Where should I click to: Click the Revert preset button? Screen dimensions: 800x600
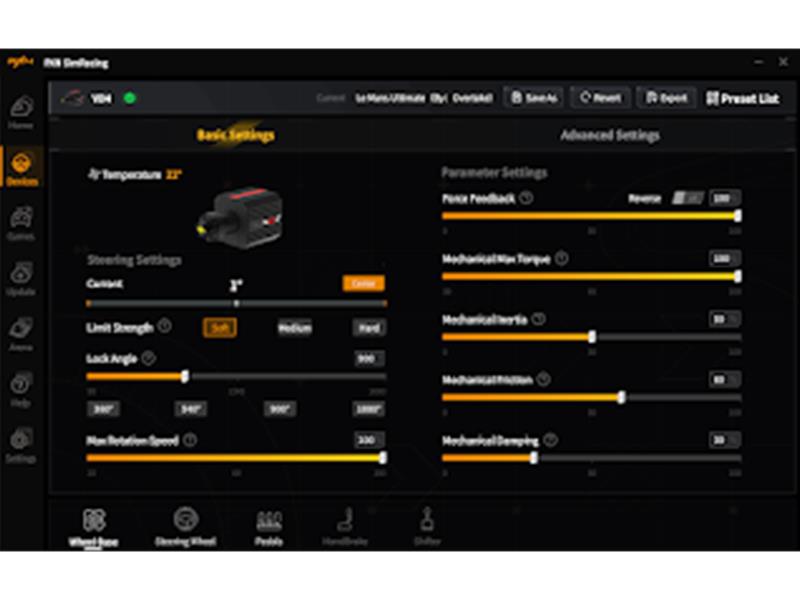(x=600, y=98)
